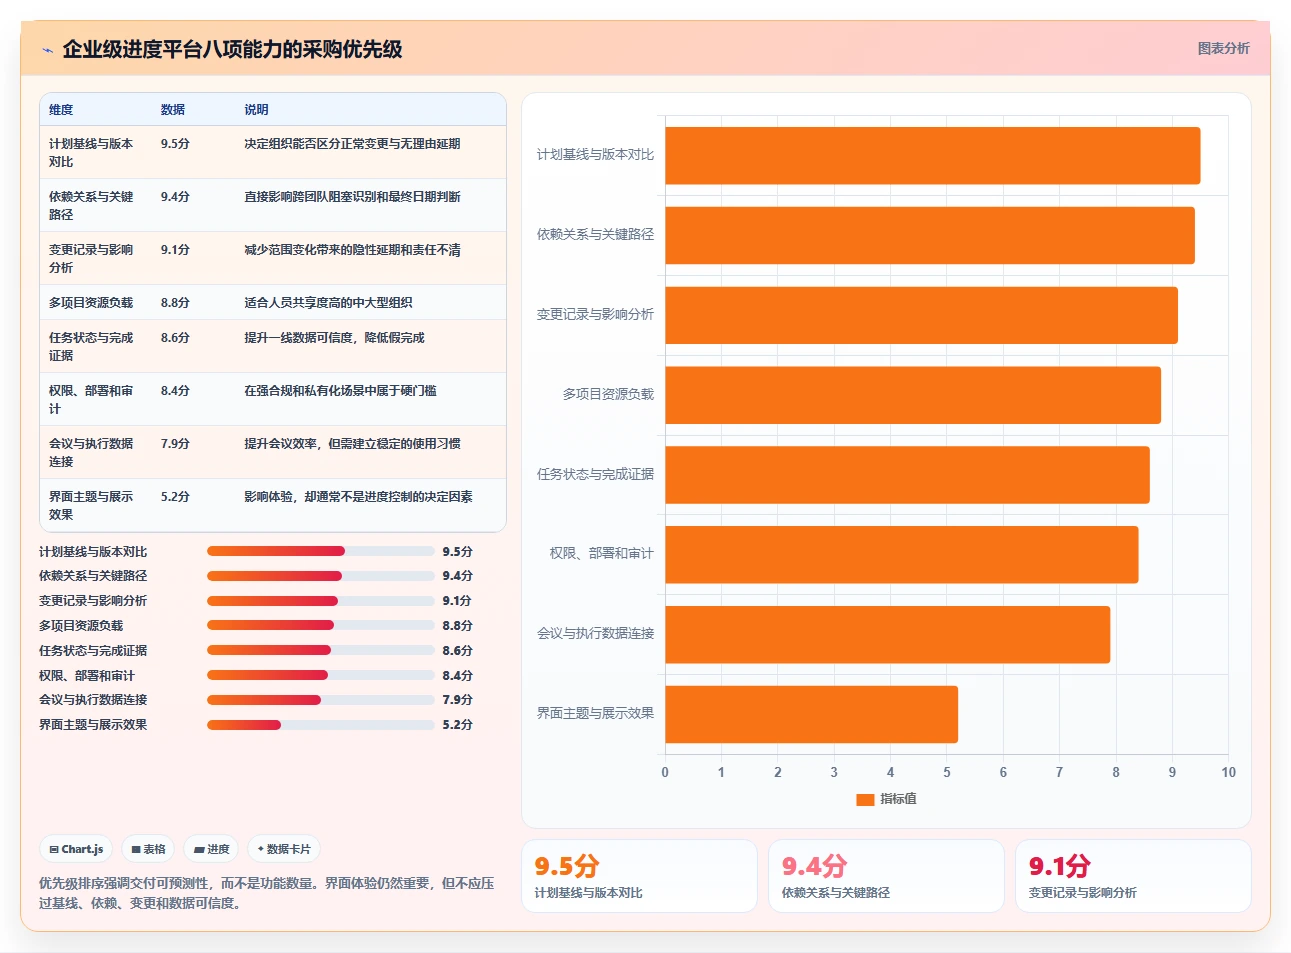Image resolution: width=1291 pixels, height=953 pixels.
Task: Click the 8.8分 value in the table
Action: pos(175,303)
